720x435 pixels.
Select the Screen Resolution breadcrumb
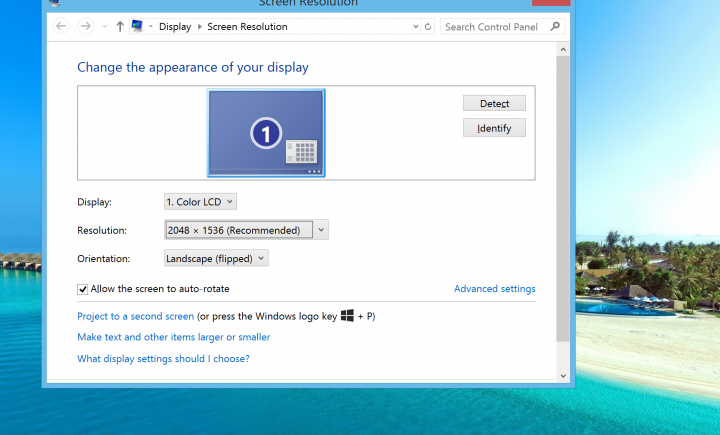247,27
